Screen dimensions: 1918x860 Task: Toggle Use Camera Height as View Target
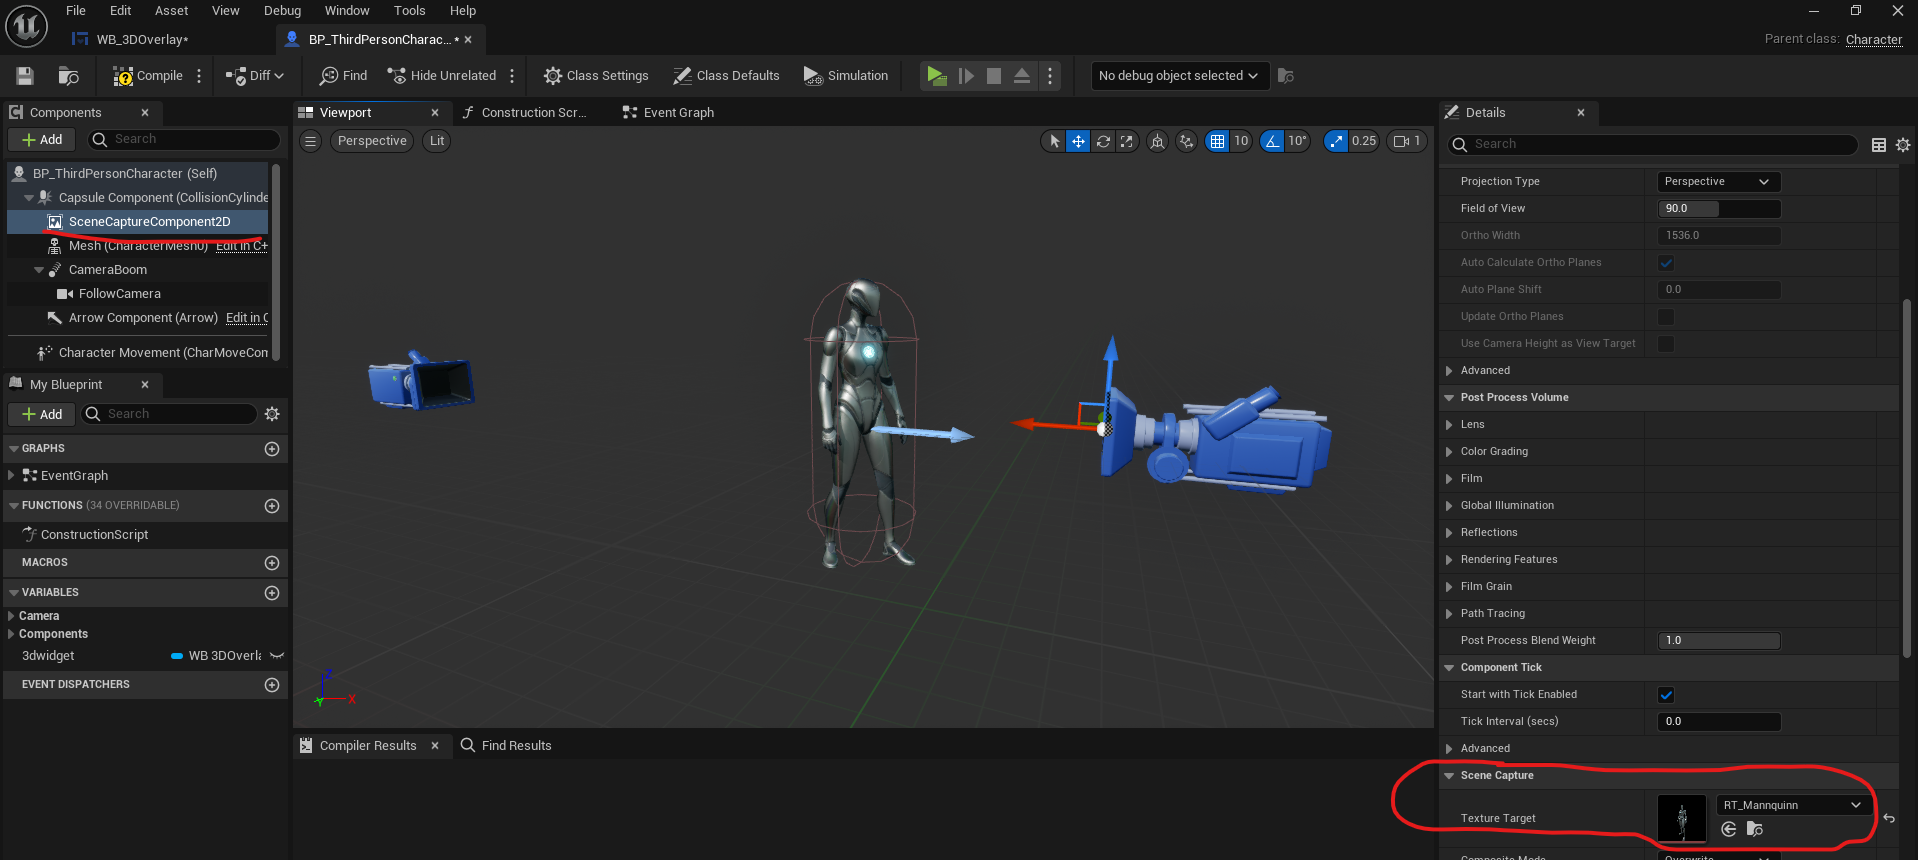(1666, 344)
